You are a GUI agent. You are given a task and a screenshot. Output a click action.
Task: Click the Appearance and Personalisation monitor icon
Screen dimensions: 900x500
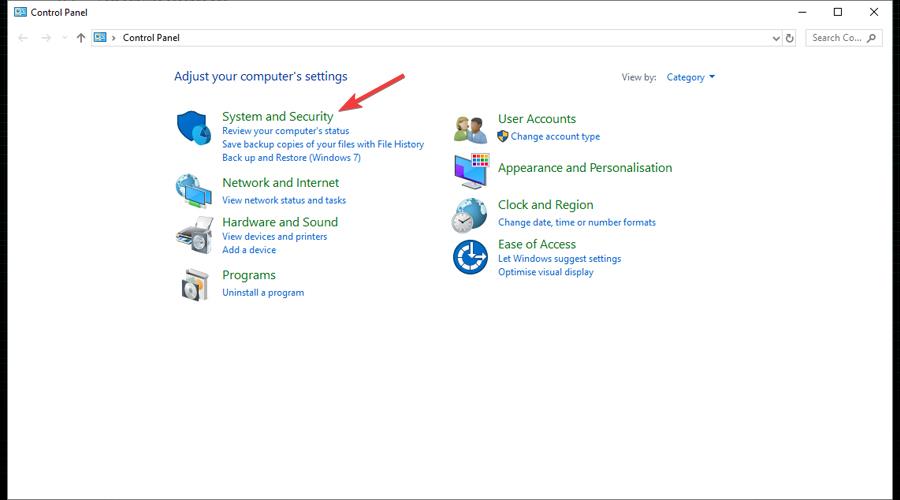pyautogui.click(x=471, y=170)
